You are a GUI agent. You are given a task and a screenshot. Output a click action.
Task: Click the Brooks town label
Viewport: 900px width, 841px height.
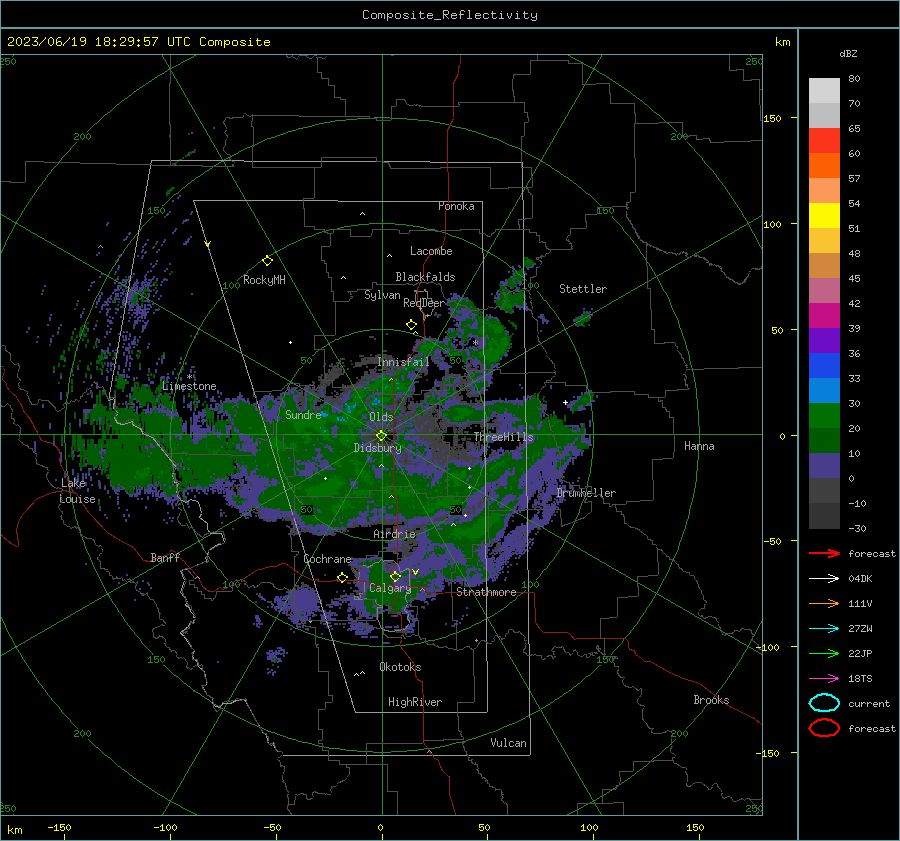point(711,700)
